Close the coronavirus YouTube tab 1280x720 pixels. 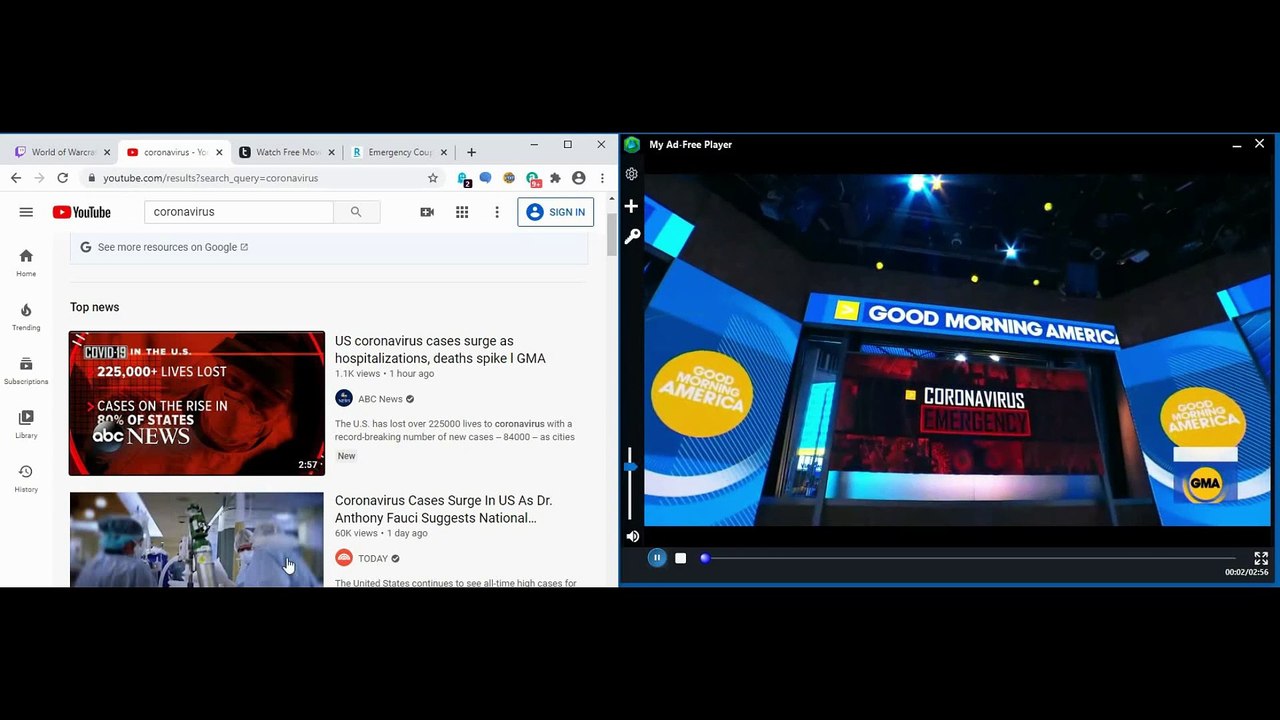pos(219,152)
